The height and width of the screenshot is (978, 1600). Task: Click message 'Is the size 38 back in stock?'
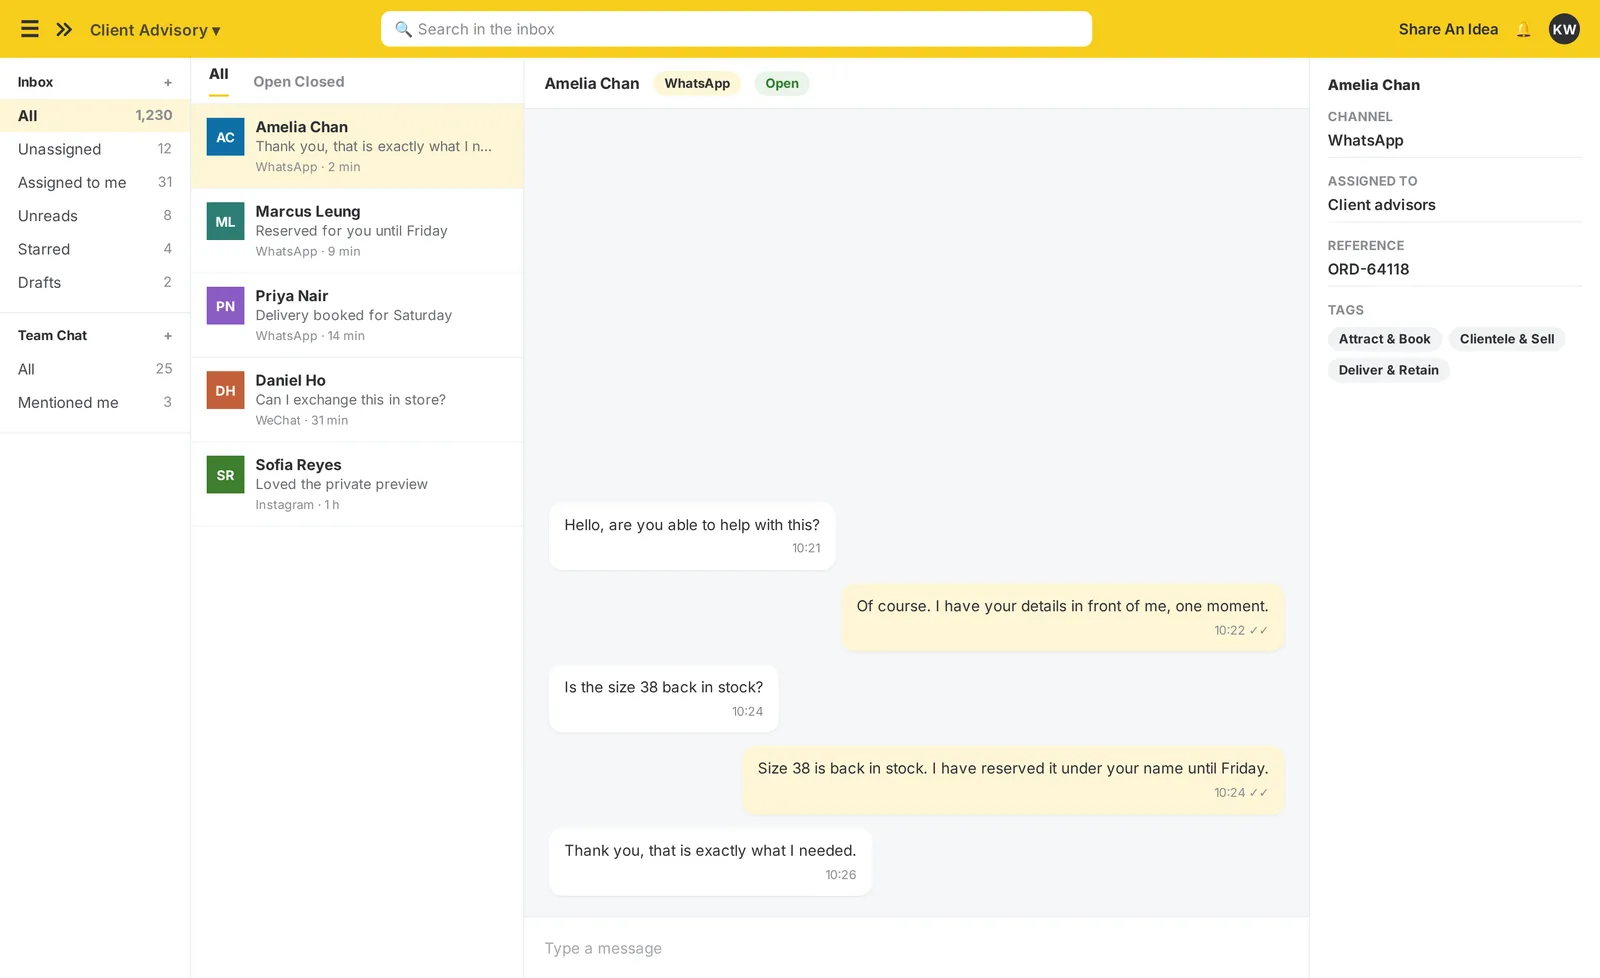pos(663,699)
